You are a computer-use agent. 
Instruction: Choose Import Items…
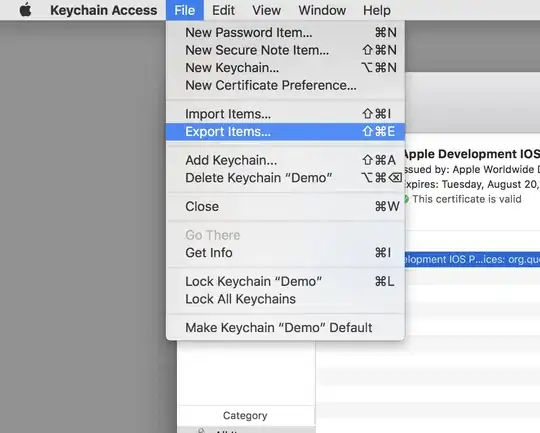point(285,114)
